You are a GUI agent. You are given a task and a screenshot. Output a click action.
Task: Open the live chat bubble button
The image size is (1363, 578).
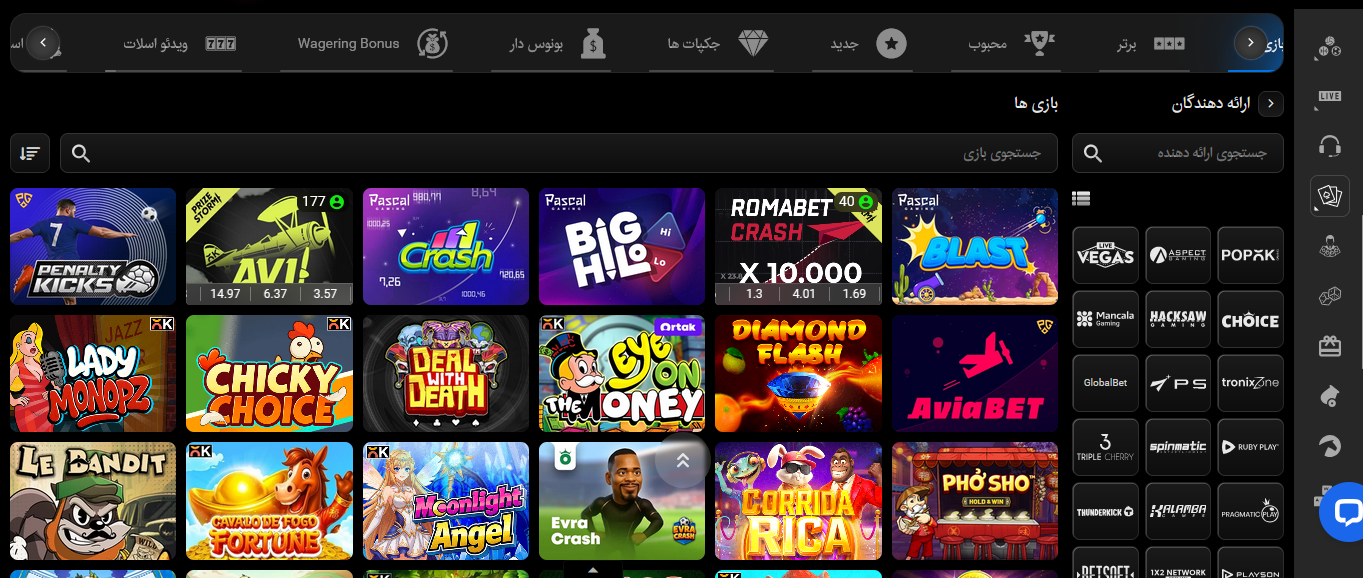coord(1344,513)
